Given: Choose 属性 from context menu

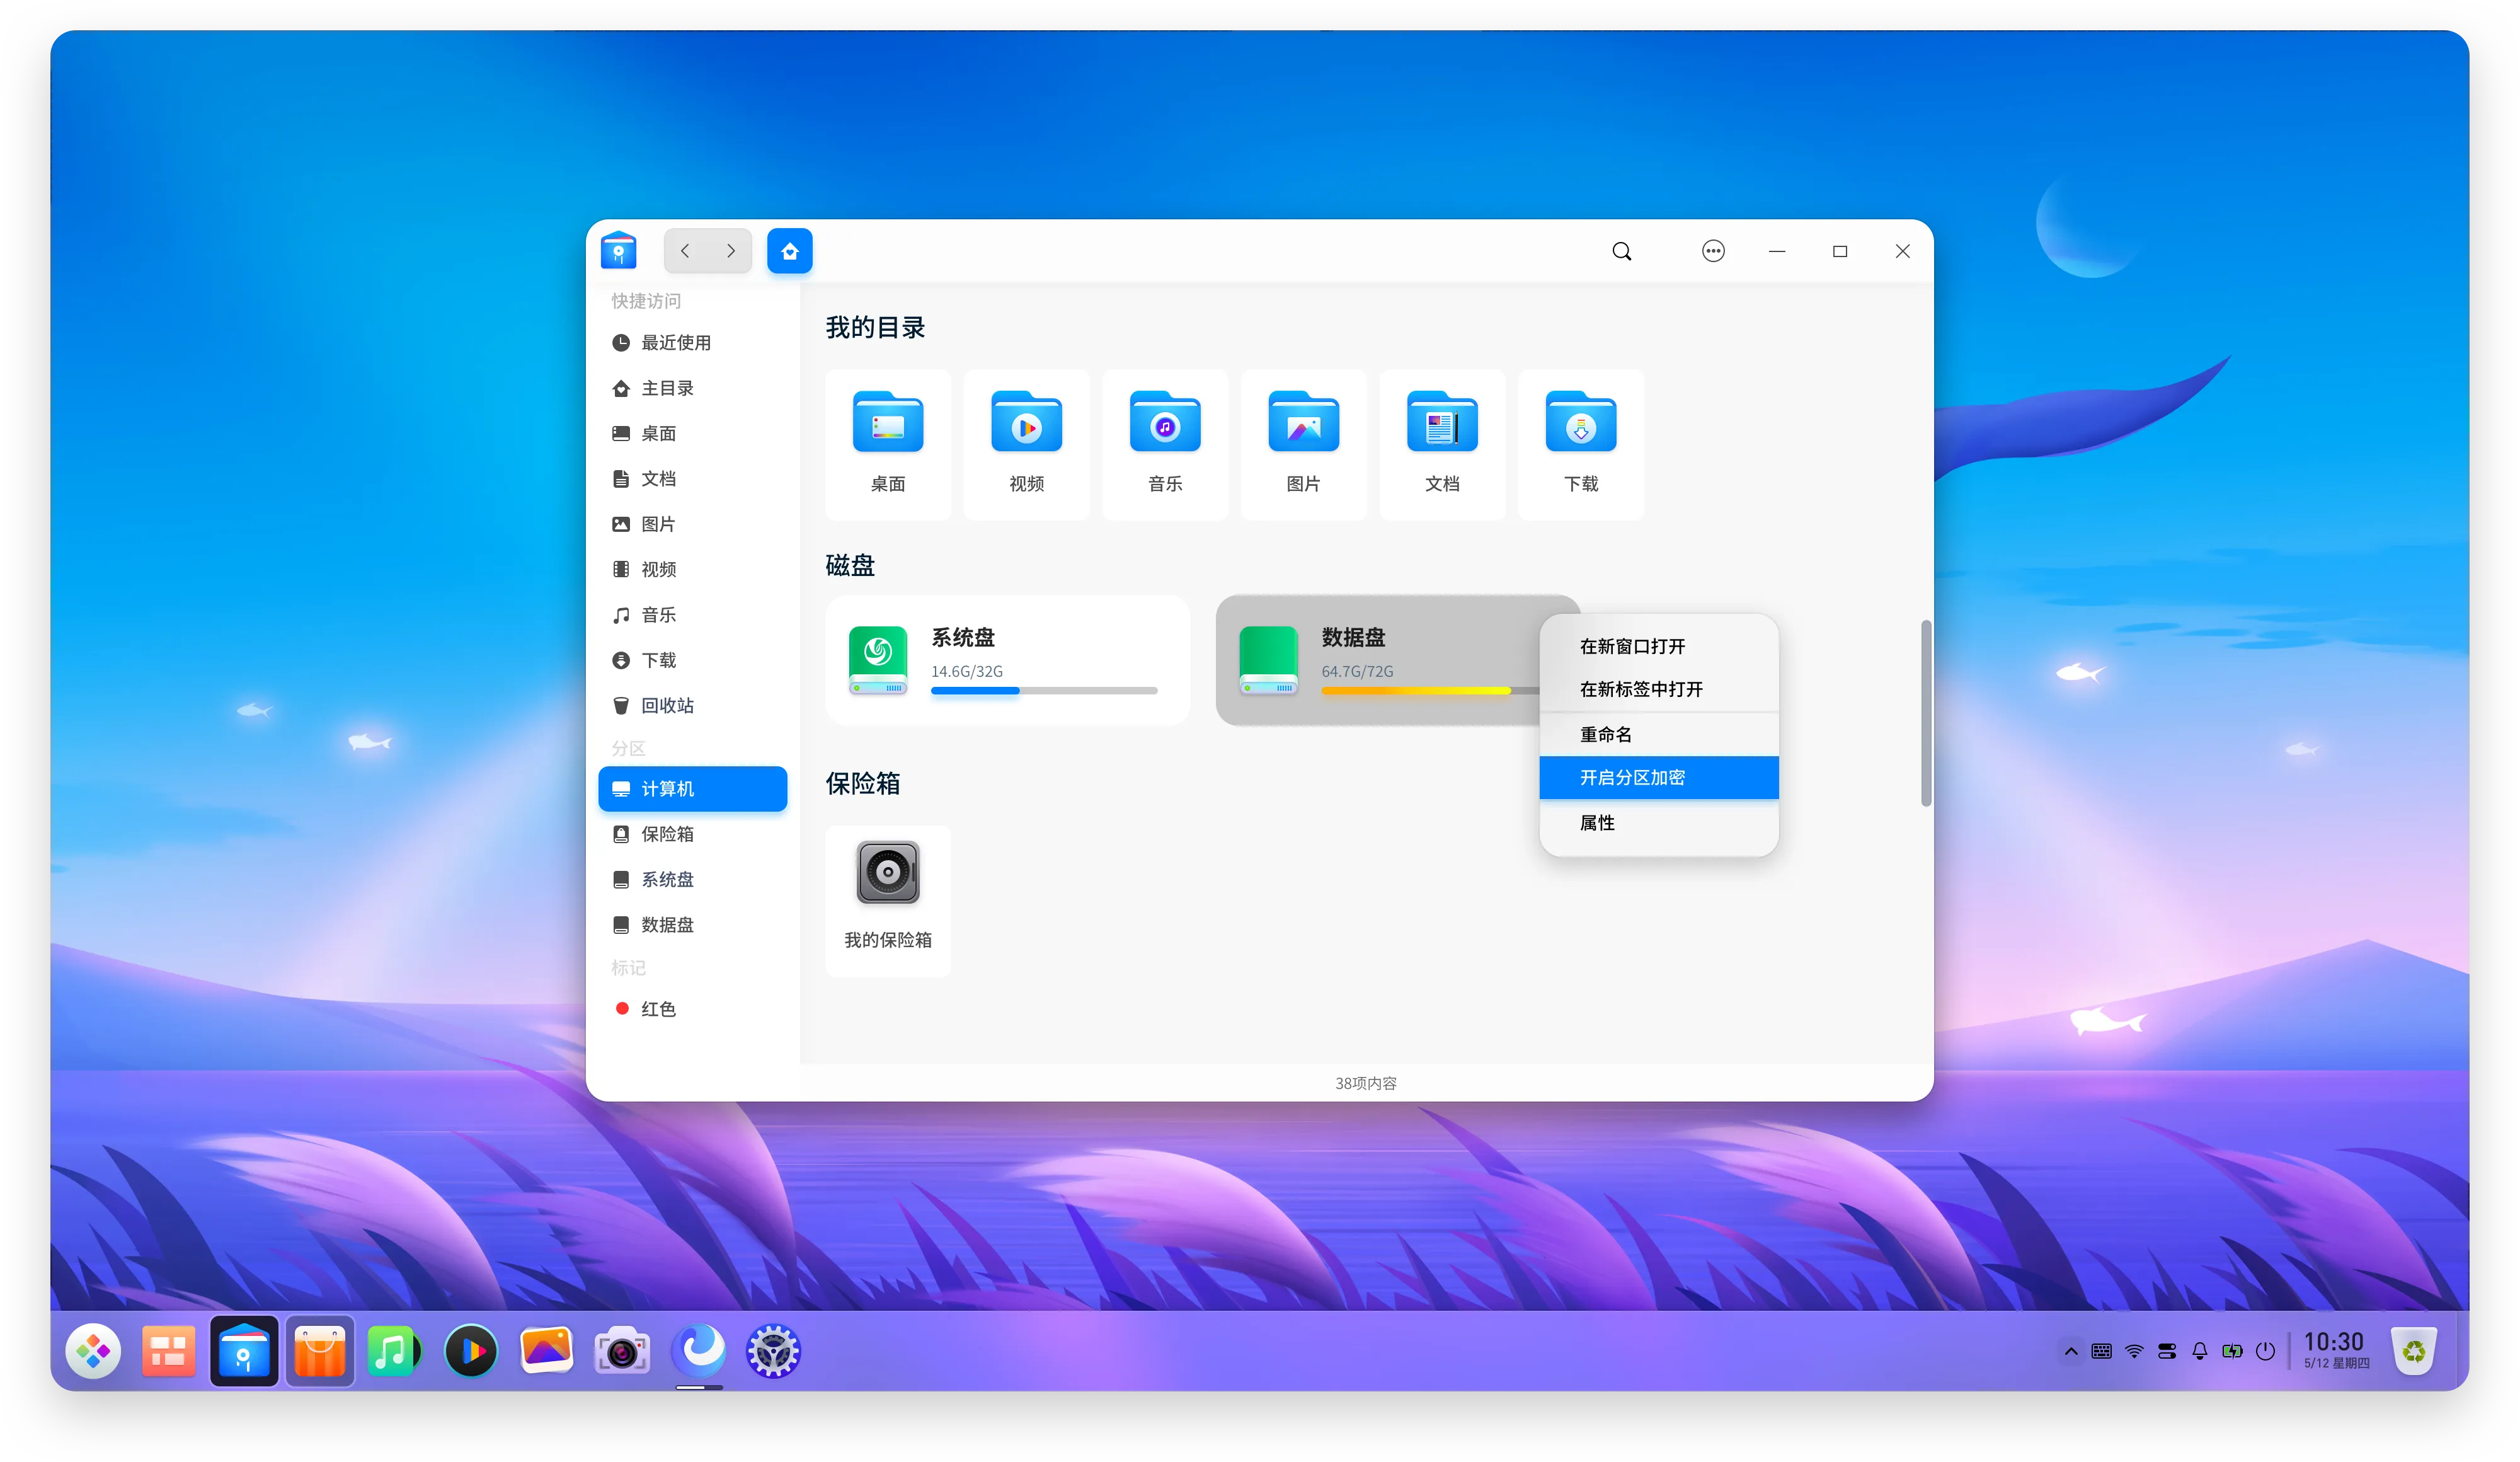Looking at the screenshot, I should pos(1659,822).
